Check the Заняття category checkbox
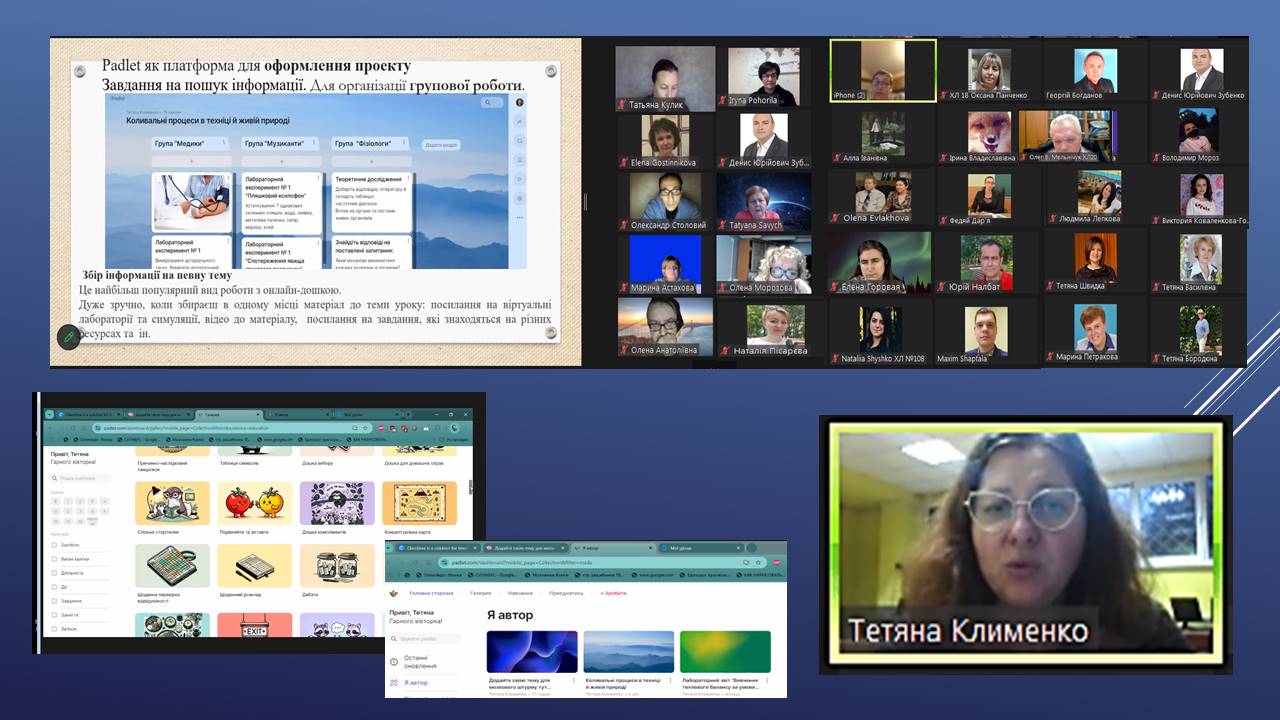The width and height of the screenshot is (1280, 720). pyautogui.click(x=54, y=615)
